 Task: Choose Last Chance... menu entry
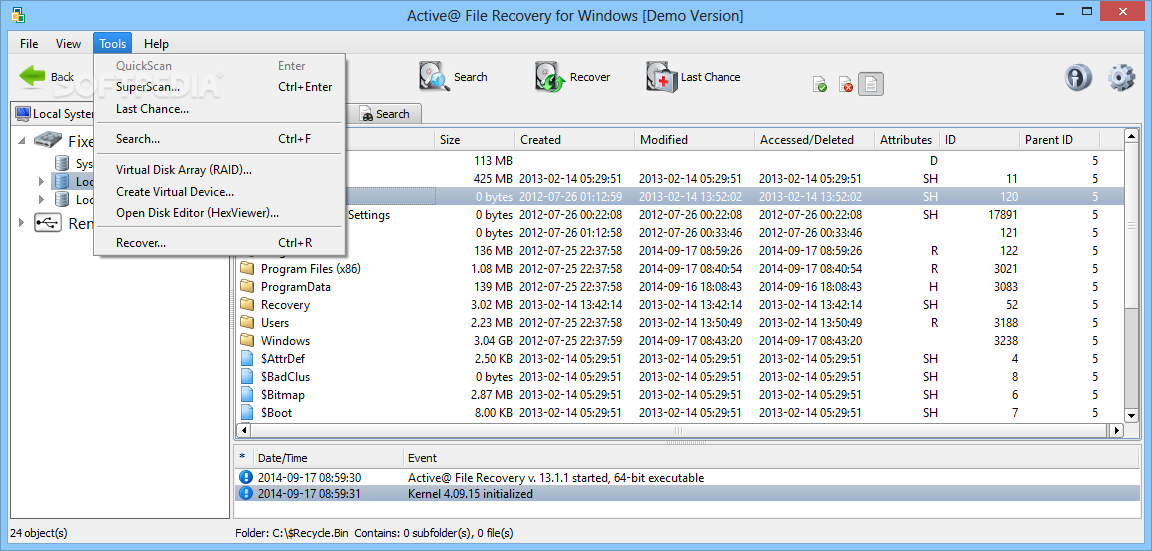(x=219, y=109)
